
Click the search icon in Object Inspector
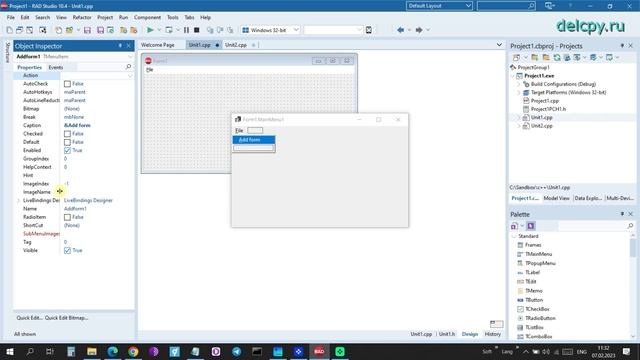click(x=128, y=67)
